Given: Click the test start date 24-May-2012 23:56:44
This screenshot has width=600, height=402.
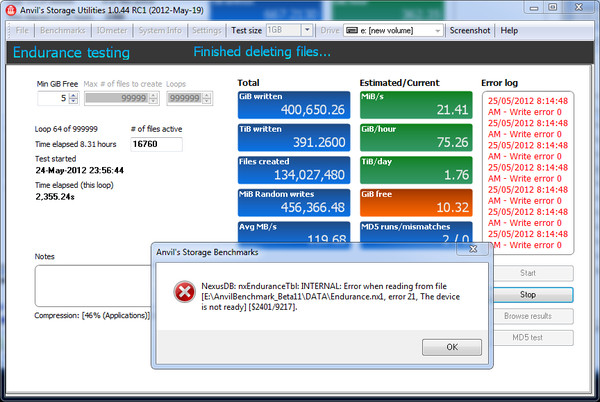Looking at the screenshot, I should (80, 170).
